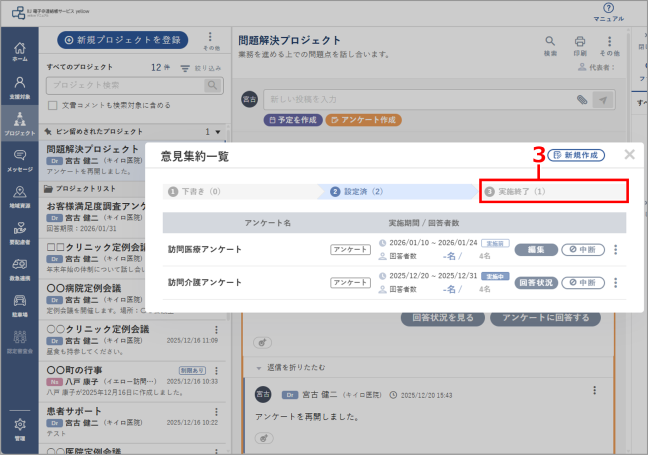
Task: Open more options for 訪問医療アンケート row
Action: pyautogui.click(x=615, y=250)
